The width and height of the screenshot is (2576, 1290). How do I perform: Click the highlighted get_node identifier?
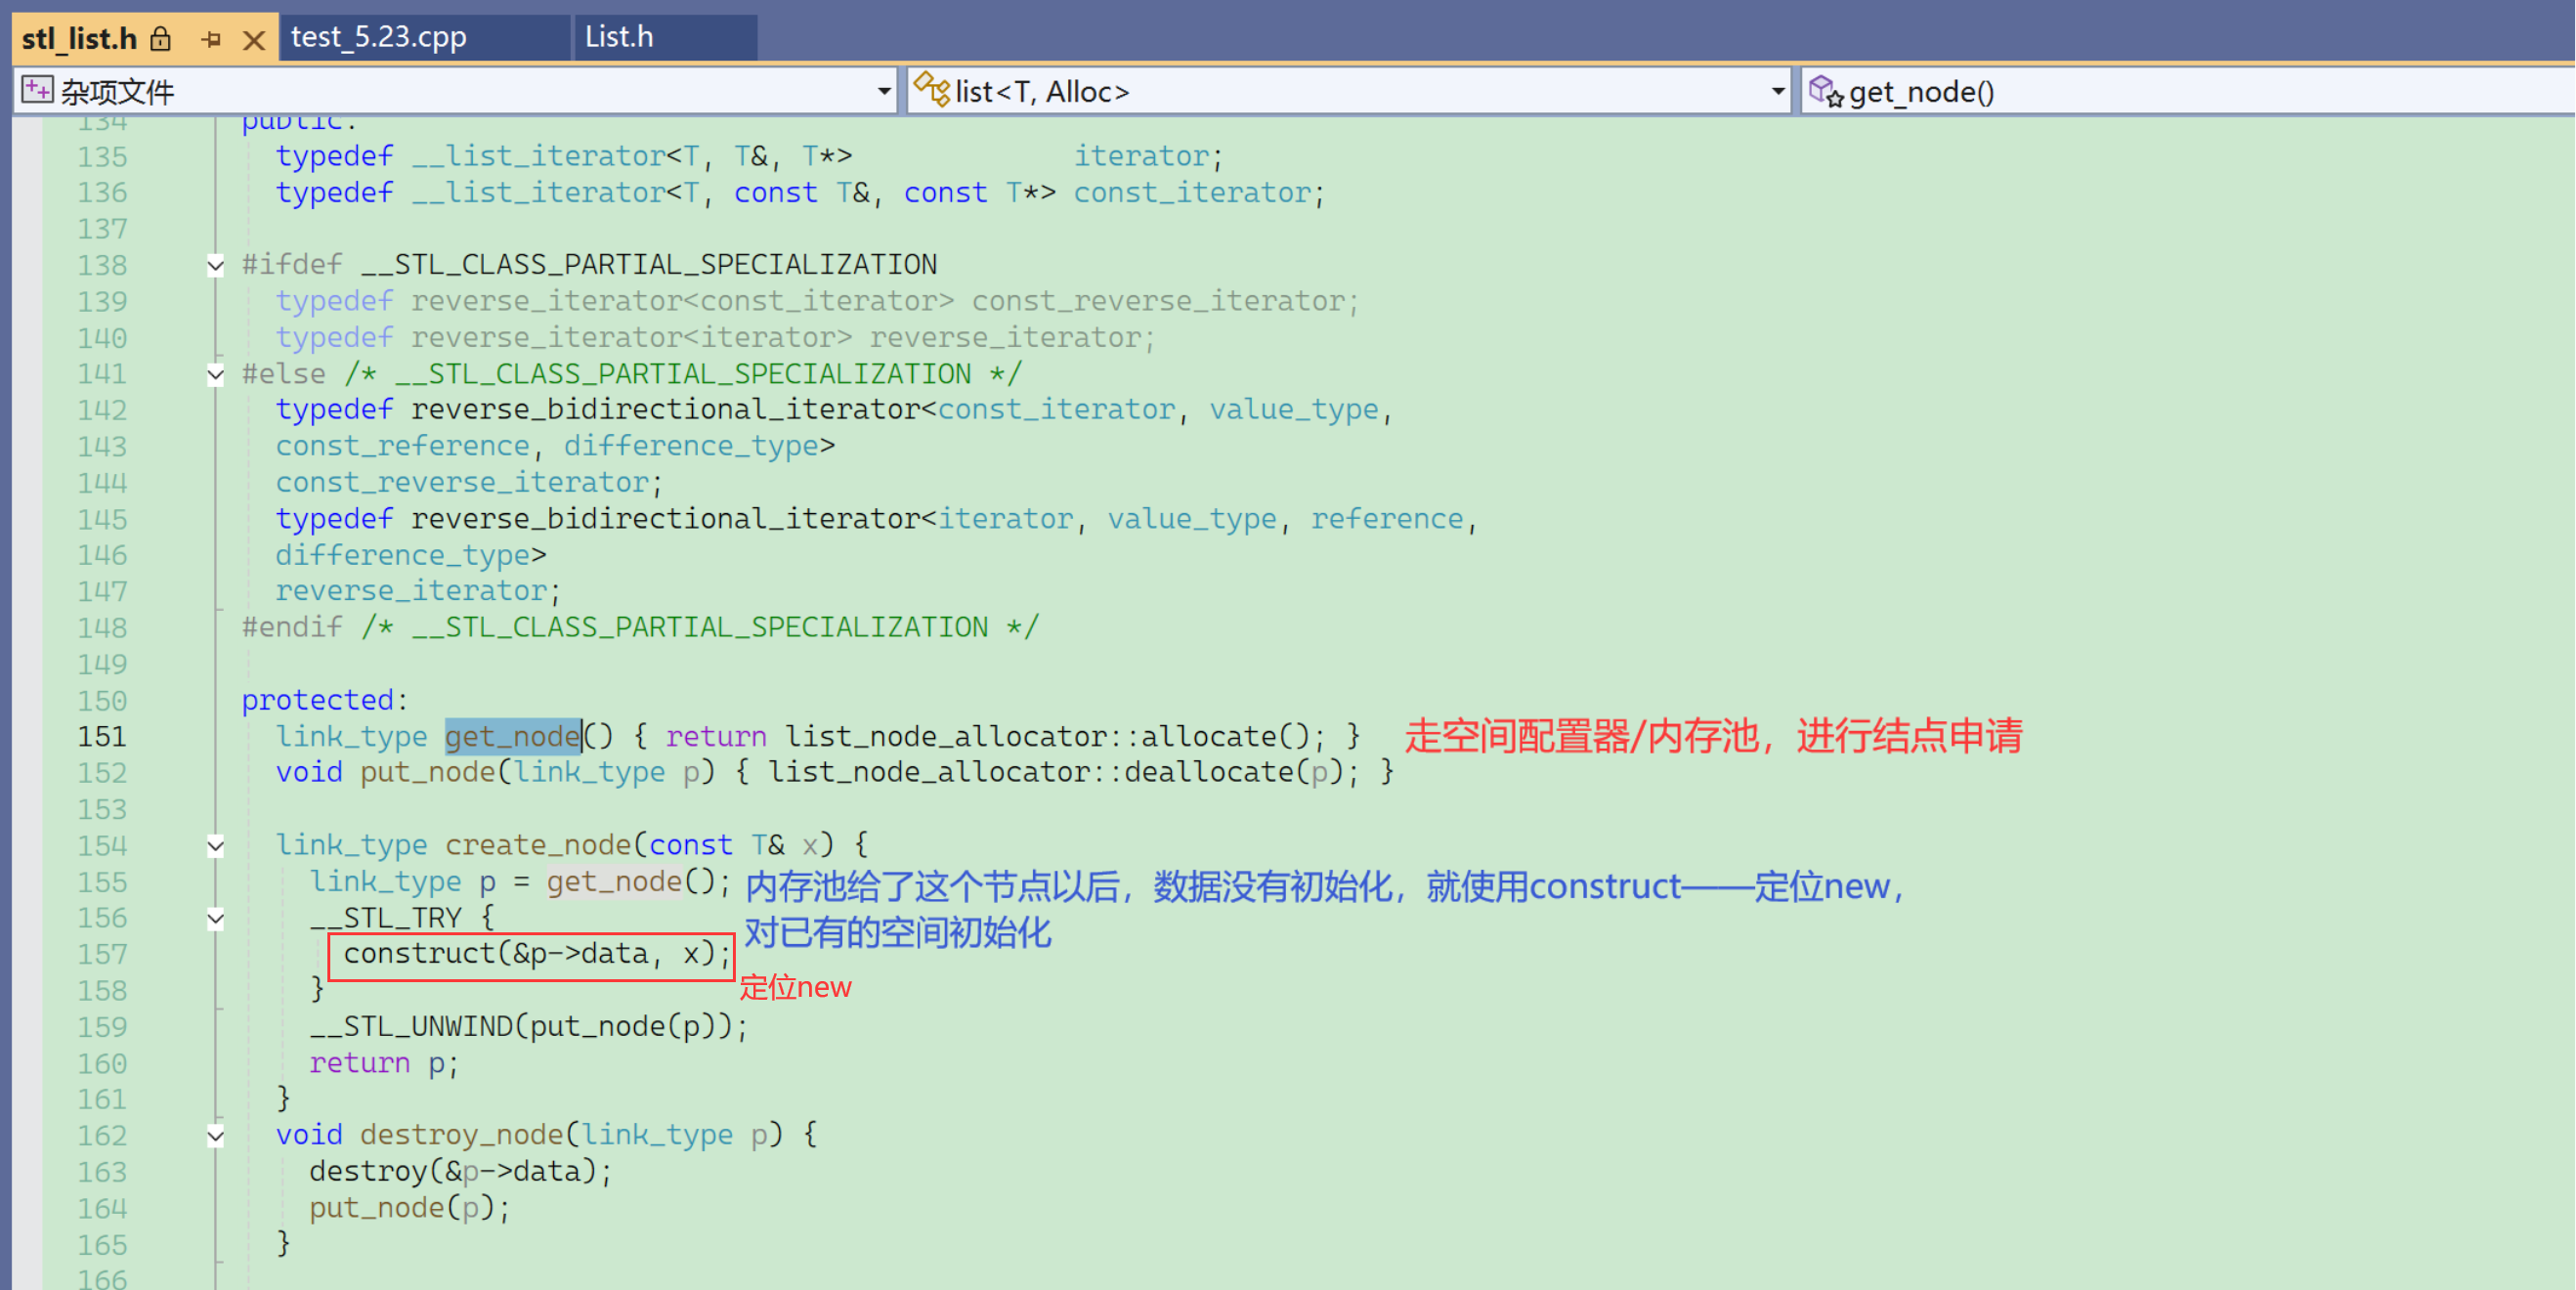click(512, 737)
